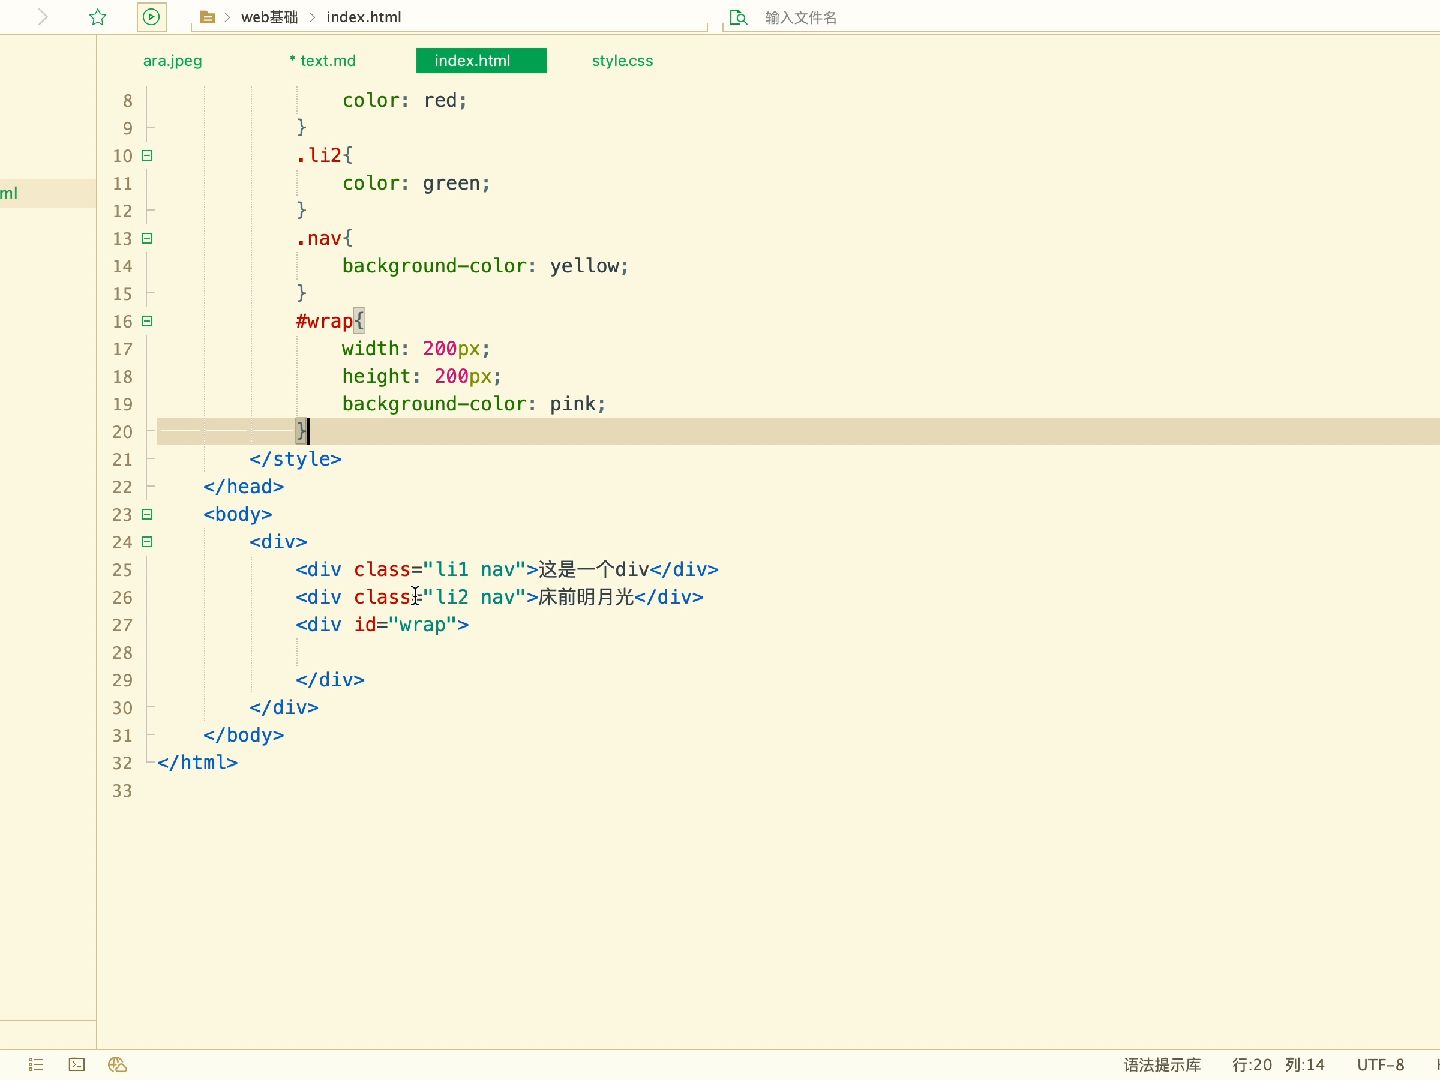The height and width of the screenshot is (1080, 1440).
Task: Select the index.html tab
Action: [x=481, y=61]
